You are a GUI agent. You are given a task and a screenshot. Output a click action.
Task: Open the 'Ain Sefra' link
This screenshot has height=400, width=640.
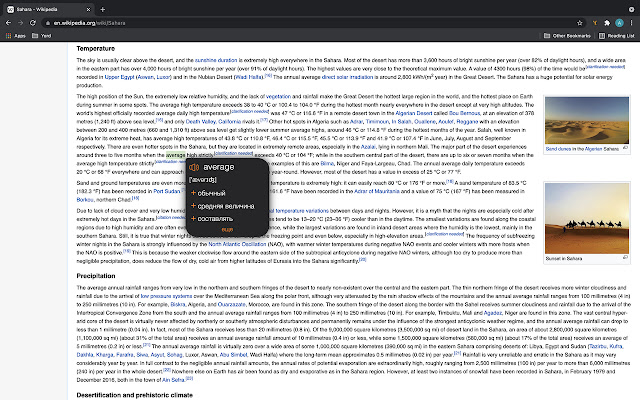tap(173, 380)
